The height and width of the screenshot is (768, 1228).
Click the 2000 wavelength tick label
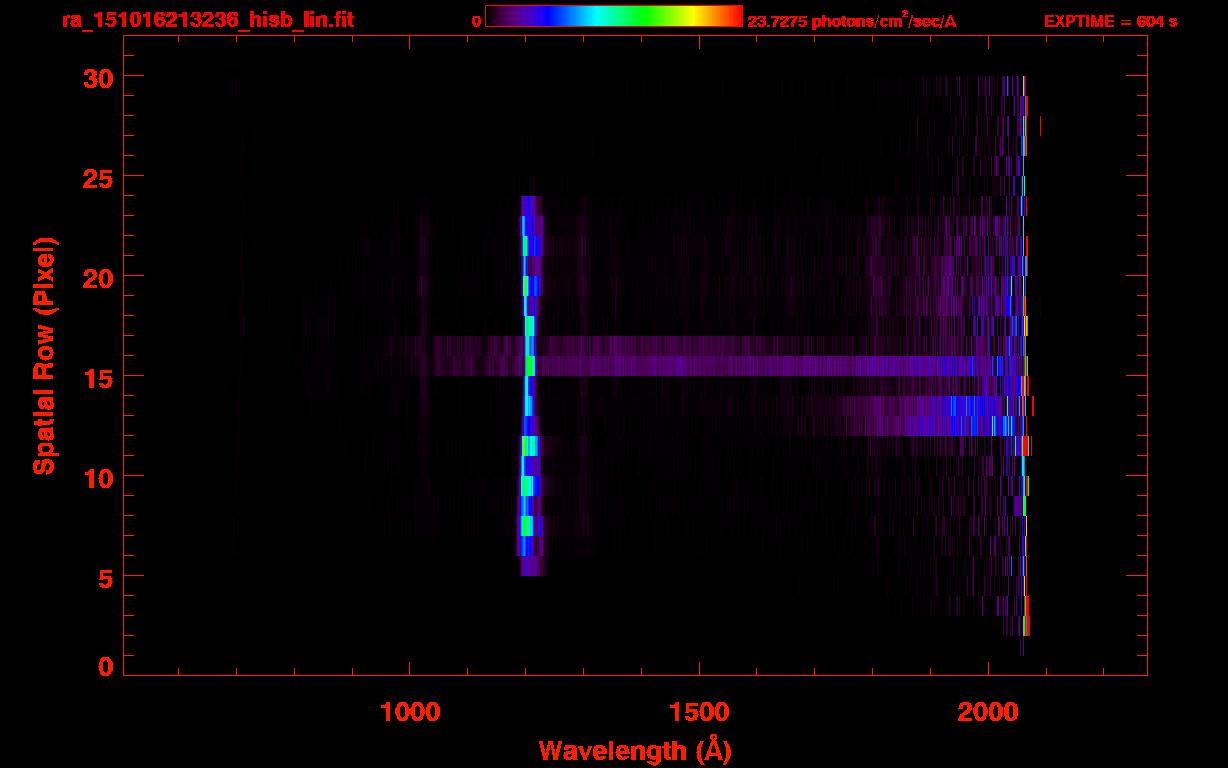tap(987, 712)
